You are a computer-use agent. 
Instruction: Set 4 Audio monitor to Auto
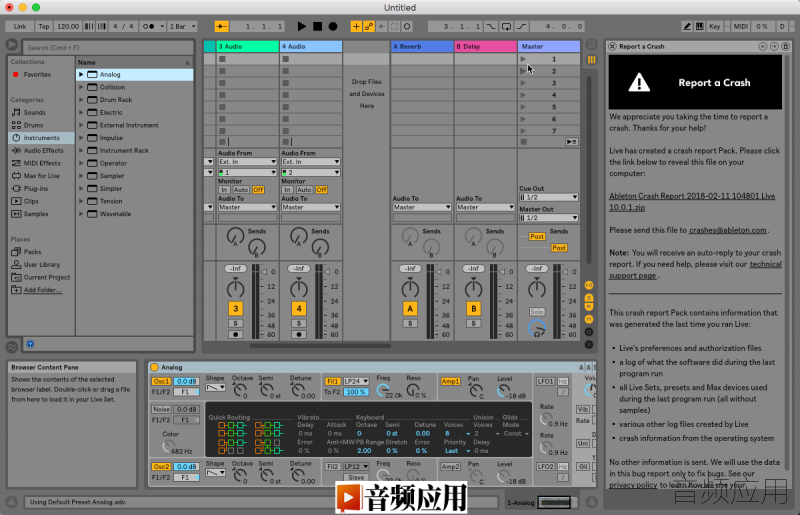tap(304, 190)
